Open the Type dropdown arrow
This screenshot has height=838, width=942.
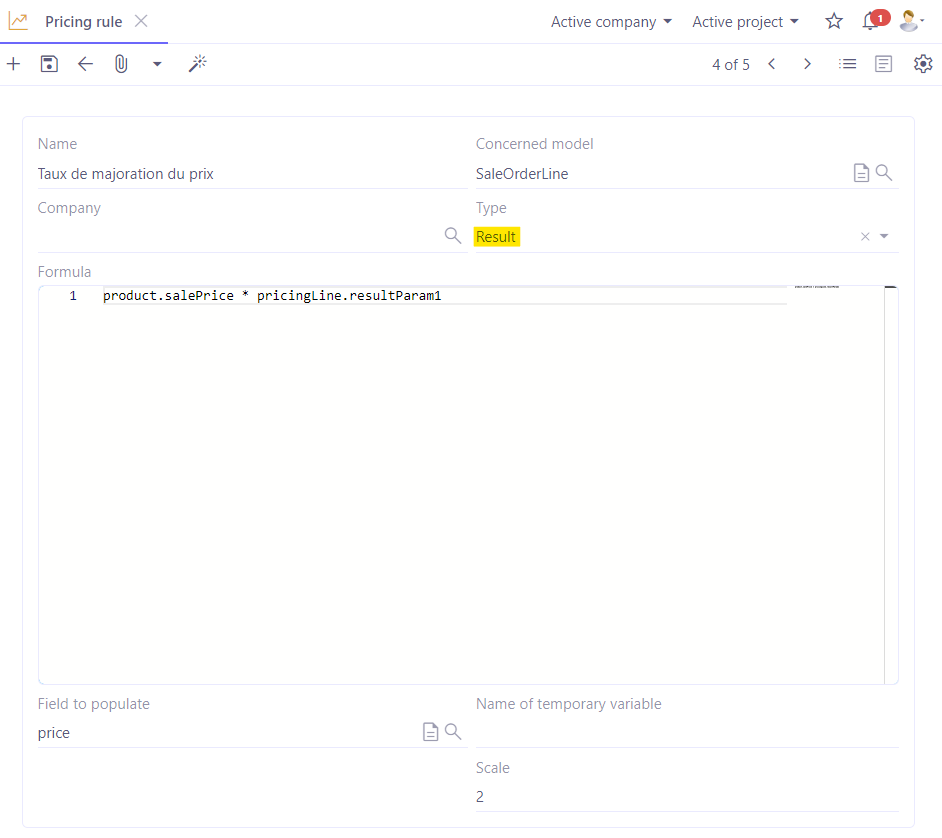click(x=884, y=237)
